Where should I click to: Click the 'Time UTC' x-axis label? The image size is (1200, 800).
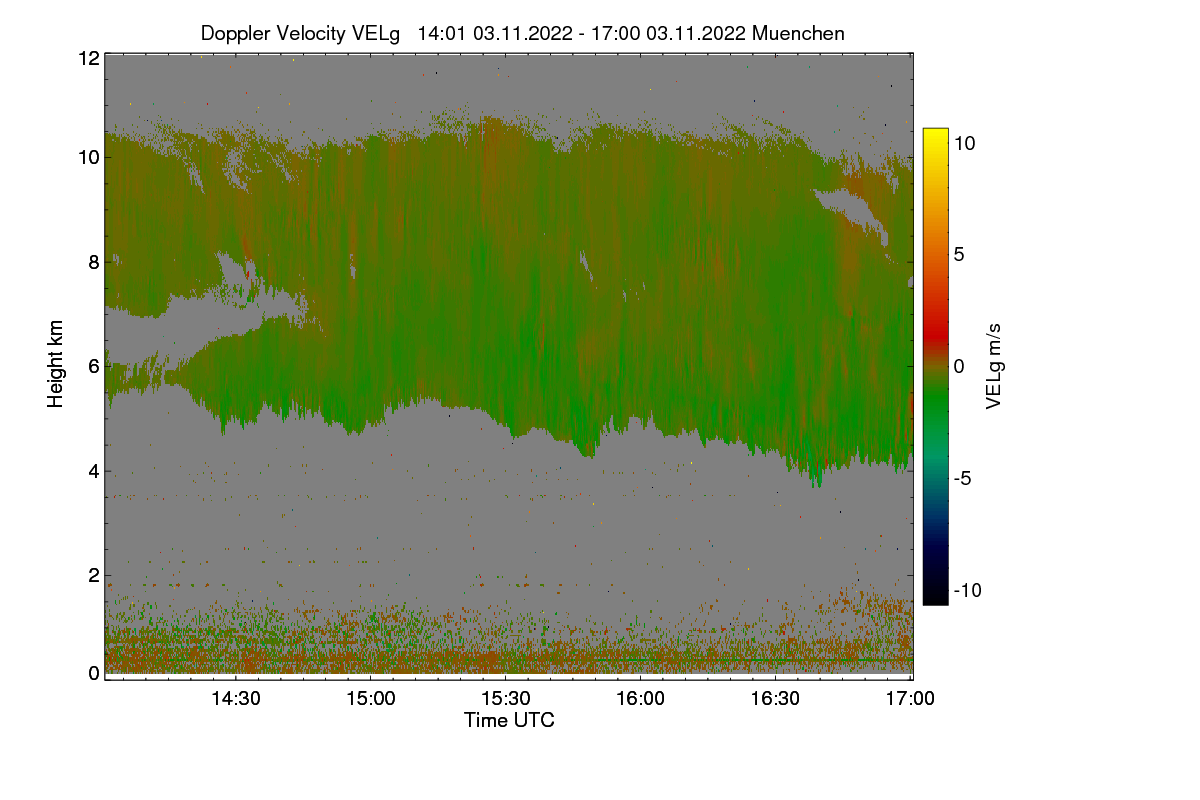point(509,720)
